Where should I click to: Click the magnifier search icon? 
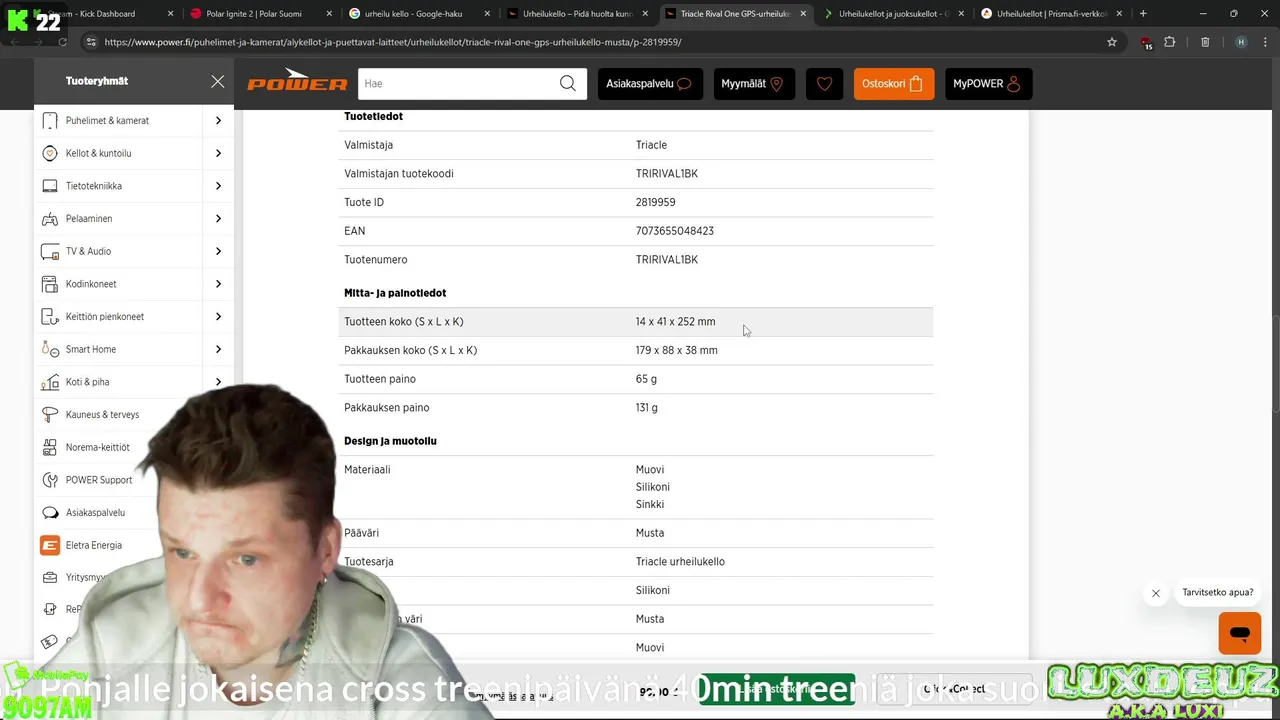(x=568, y=84)
